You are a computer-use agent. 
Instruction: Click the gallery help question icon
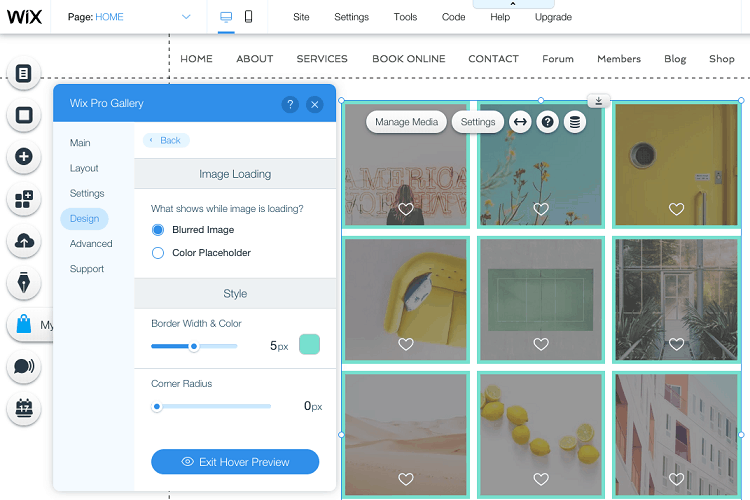547,122
